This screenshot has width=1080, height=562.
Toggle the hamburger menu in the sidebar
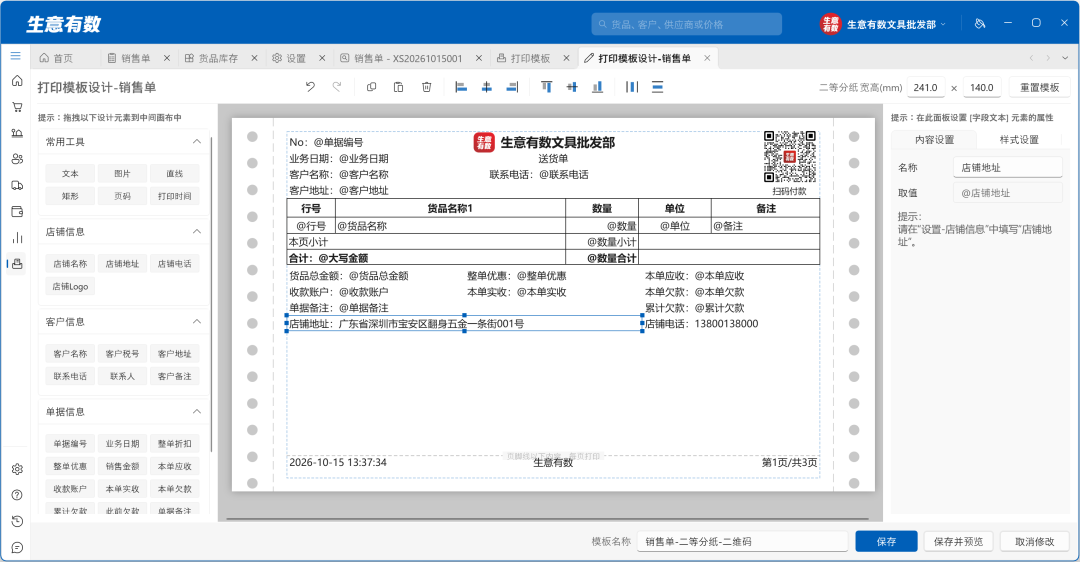tap(16, 56)
